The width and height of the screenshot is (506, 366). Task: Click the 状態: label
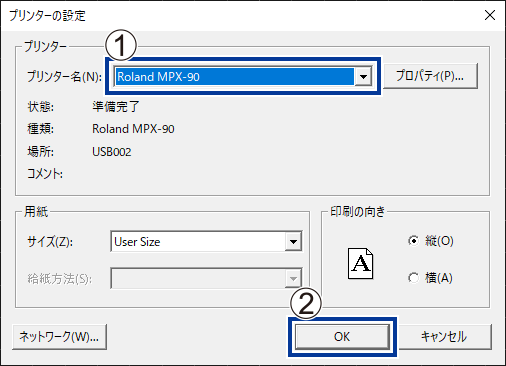click(x=40, y=107)
